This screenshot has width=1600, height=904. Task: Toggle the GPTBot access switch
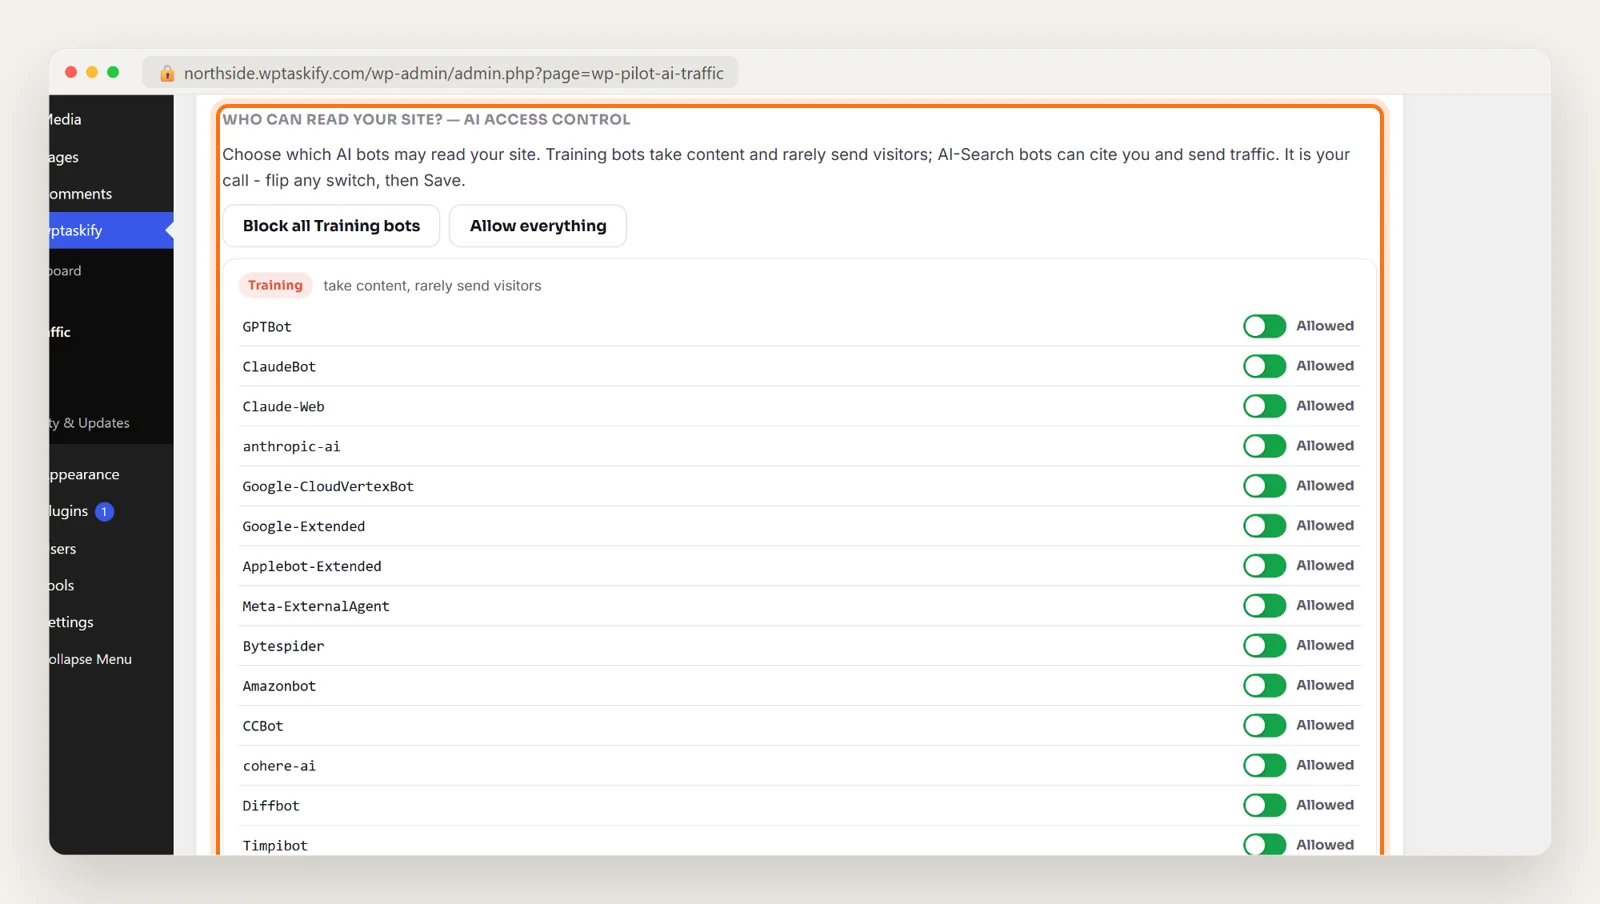[x=1264, y=326]
